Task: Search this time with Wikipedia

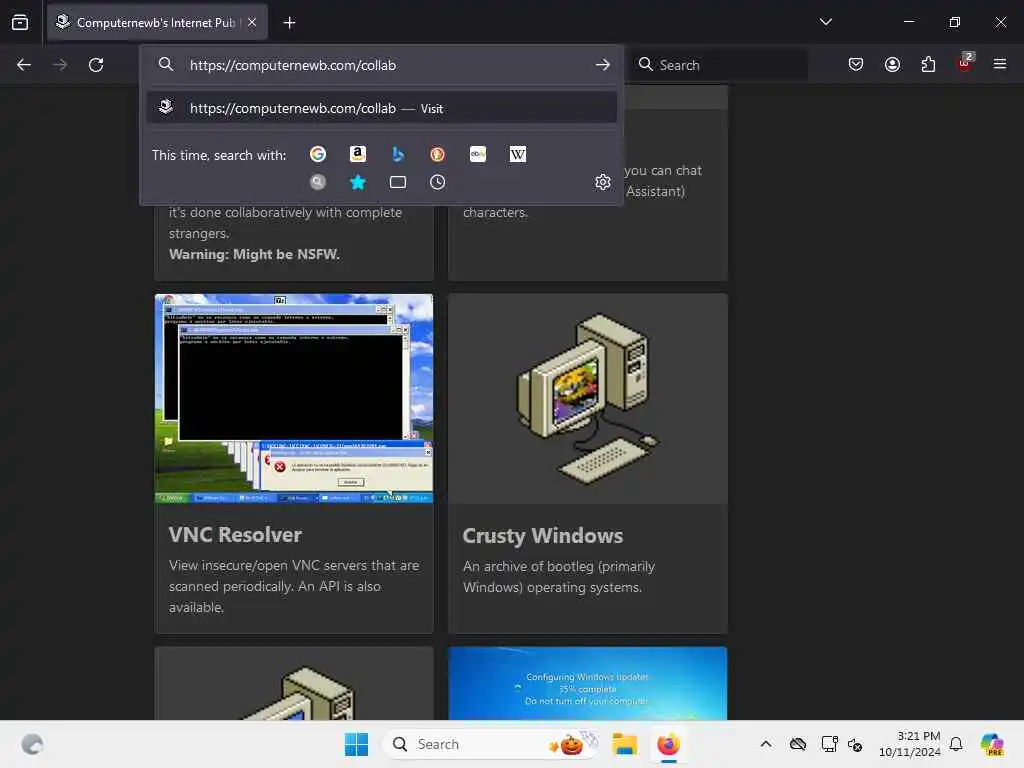Action: [x=517, y=154]
